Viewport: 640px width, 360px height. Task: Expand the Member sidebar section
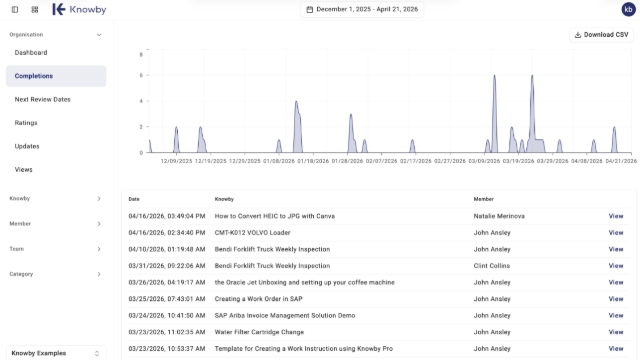click(x=56, y=224)
